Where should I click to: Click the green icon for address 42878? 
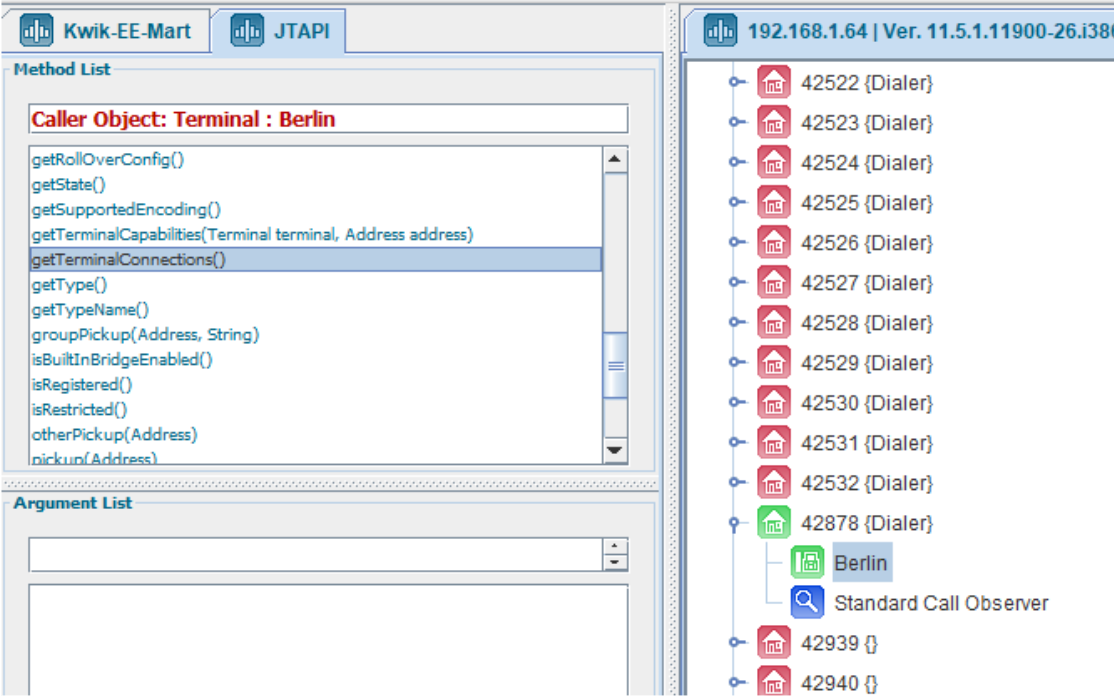coord(773,523)
